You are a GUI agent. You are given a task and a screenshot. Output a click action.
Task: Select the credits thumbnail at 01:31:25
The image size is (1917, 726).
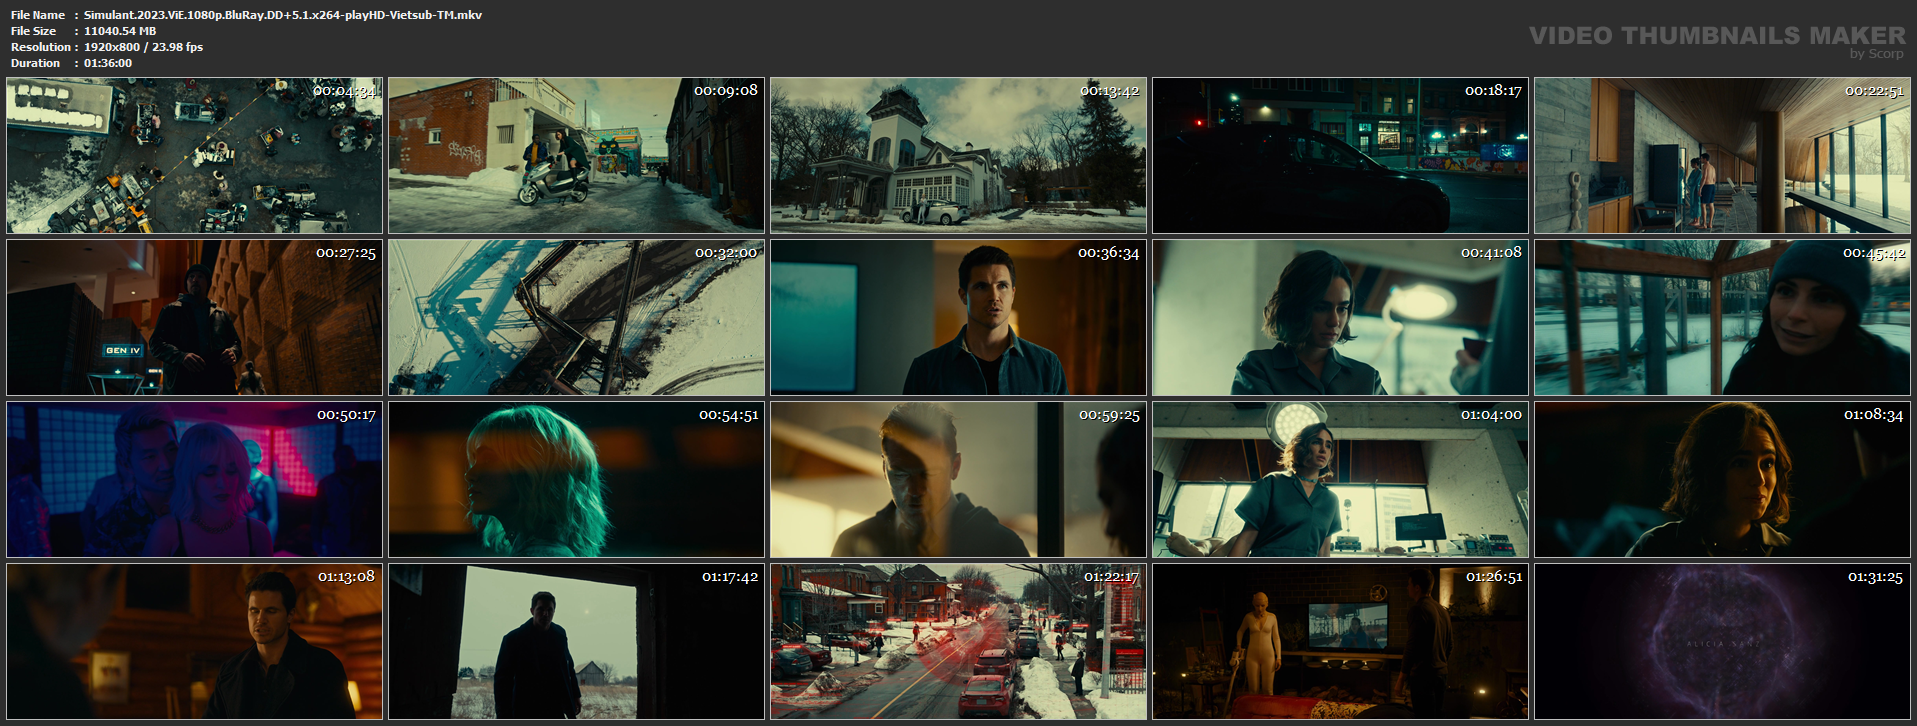[1722, 642]
